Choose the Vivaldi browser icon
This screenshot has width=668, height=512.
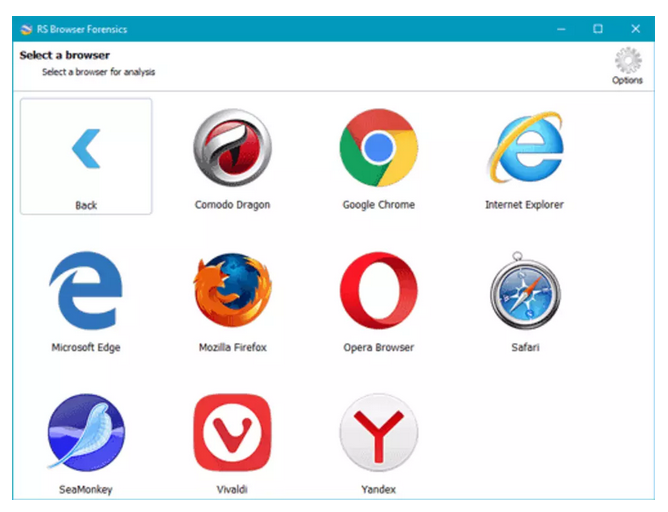click(x=233, y=432)
